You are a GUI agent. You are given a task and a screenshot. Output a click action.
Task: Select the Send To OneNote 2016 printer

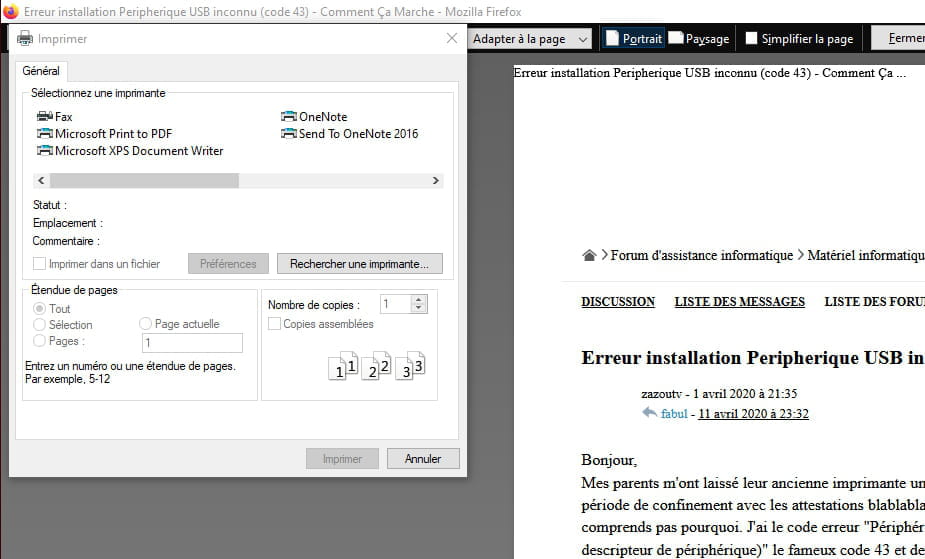coord(349,133)
